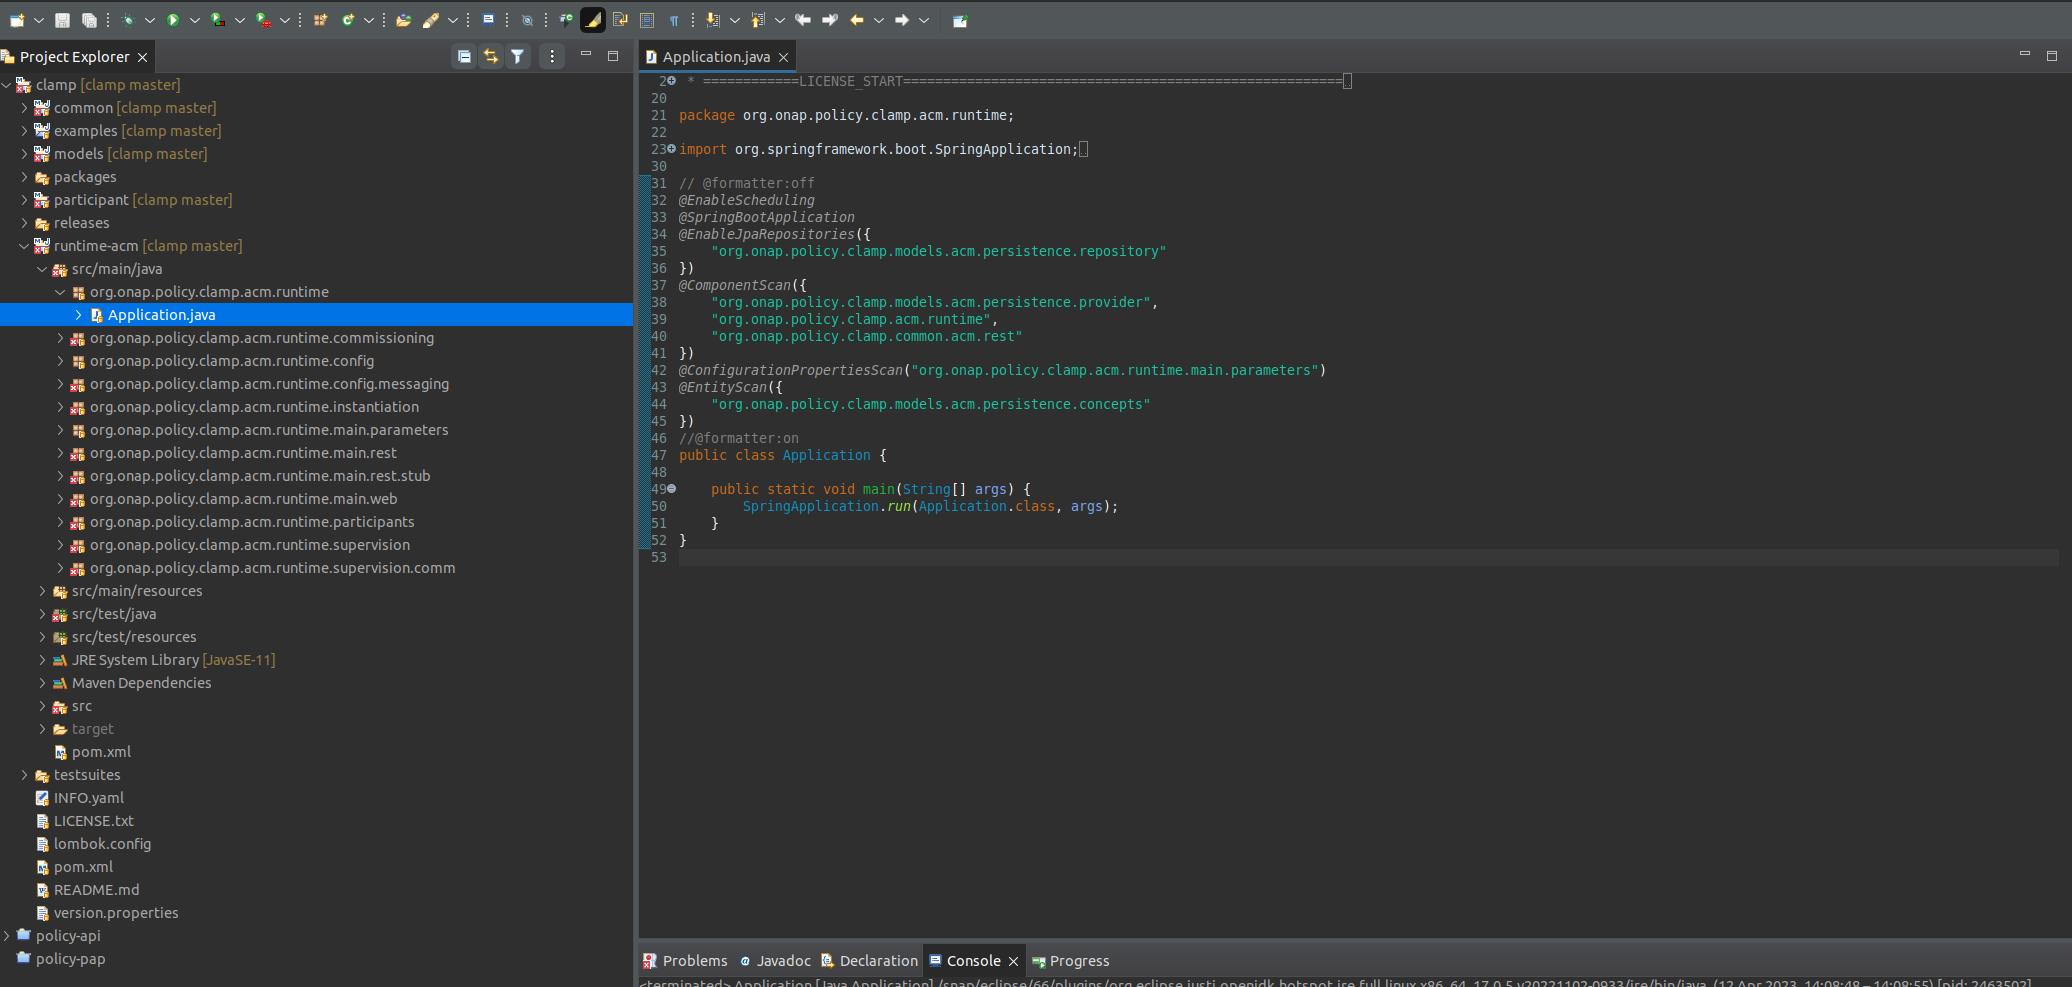Click the SpringApplication.run code line
The width and height of the screenshot is (2072, 987).
pos(930,506)
